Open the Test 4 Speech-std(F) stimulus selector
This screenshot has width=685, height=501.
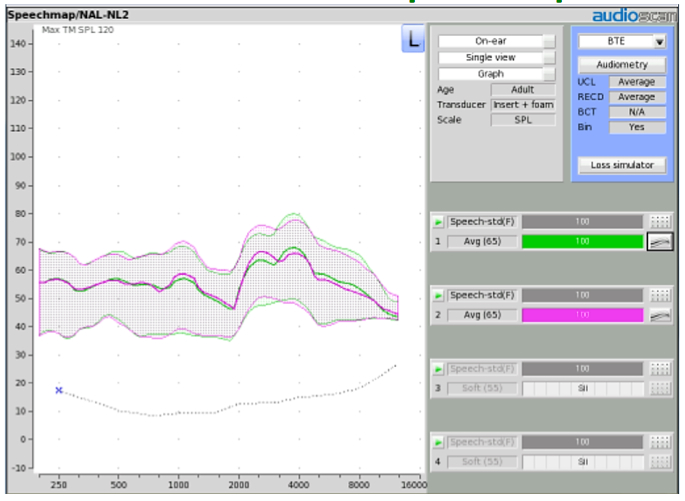482,442
